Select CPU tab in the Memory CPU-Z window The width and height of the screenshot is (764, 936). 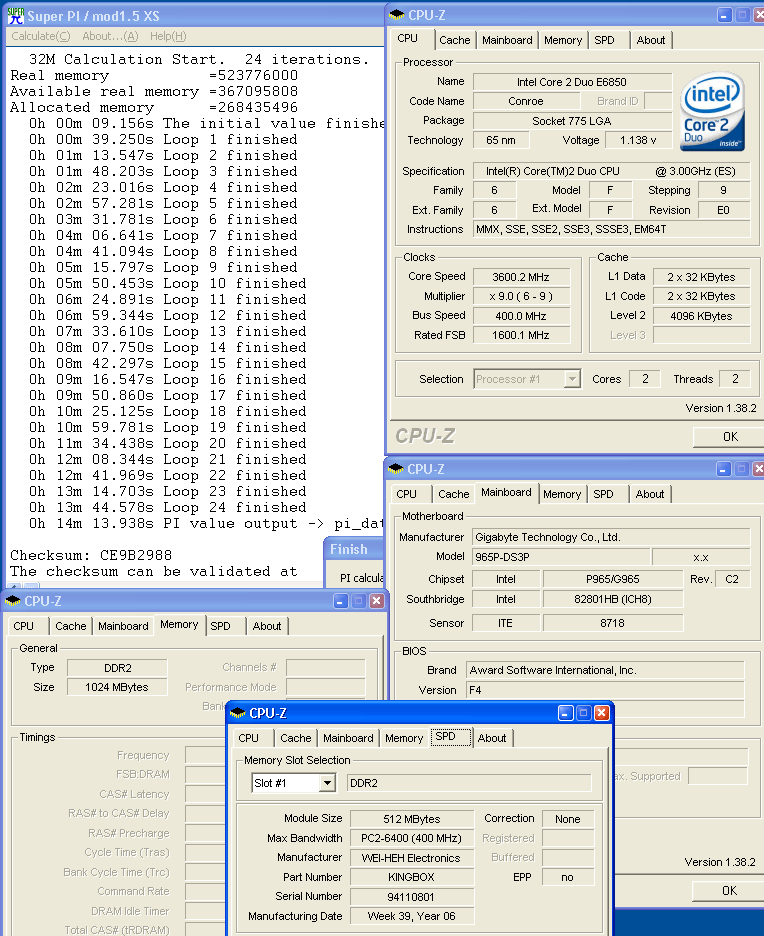point(28,626)
